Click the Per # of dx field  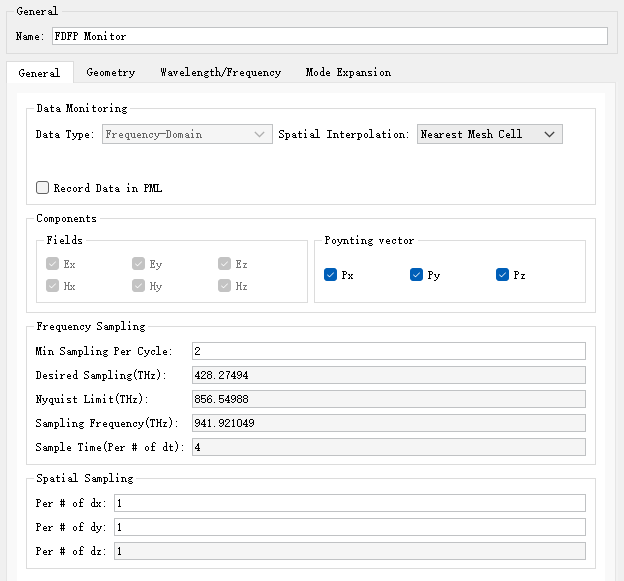[349, 503]
